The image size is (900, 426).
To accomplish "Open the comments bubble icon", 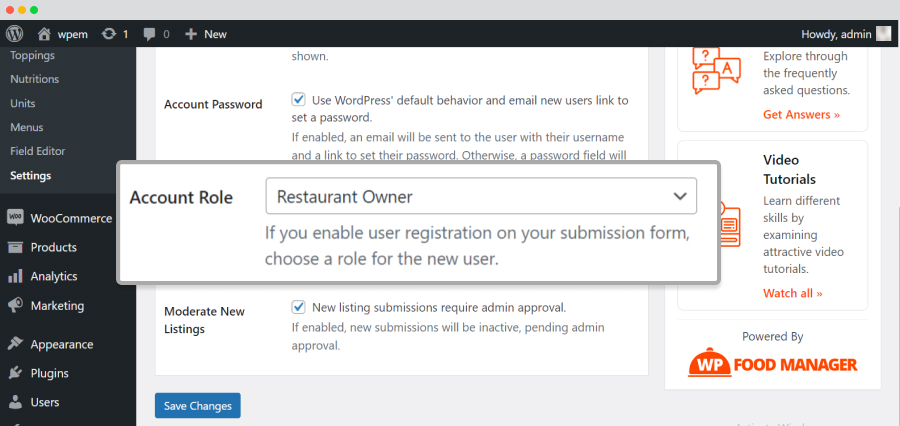I will click(x=150, y=34).
